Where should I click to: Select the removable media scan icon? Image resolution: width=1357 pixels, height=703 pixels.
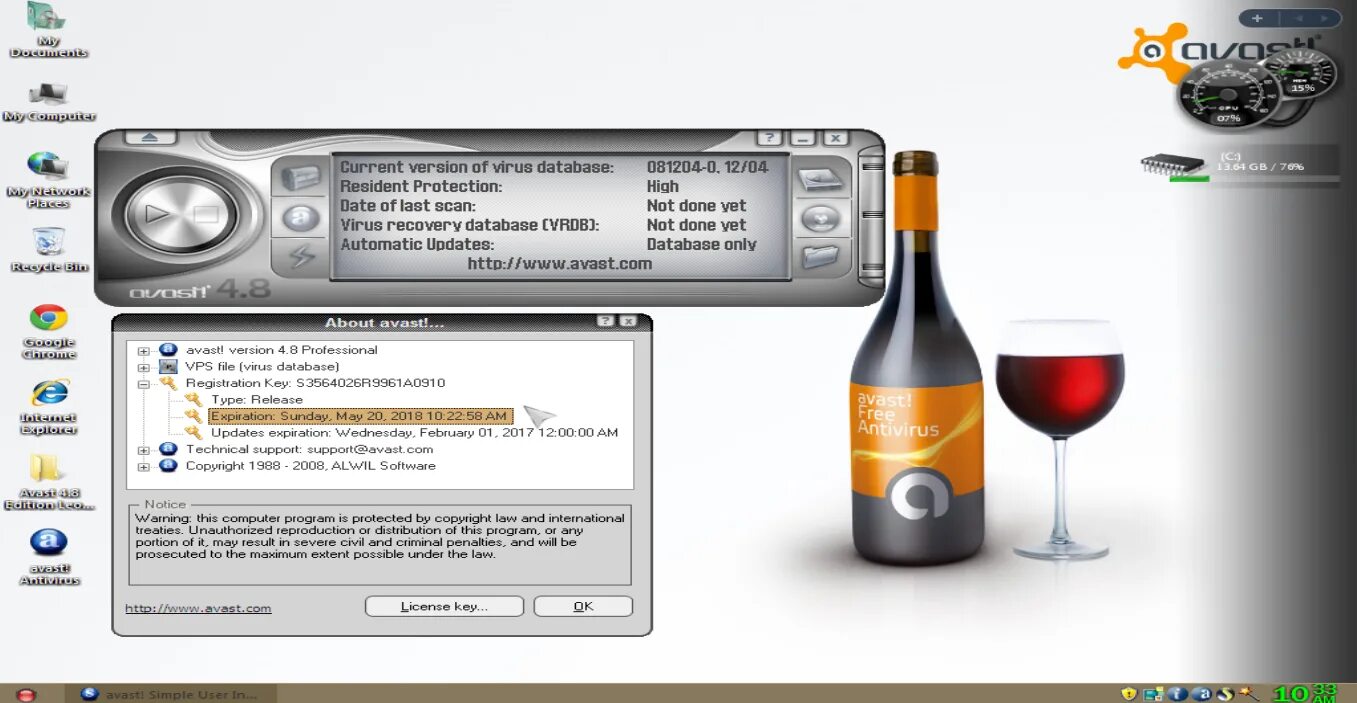(821, 218)
